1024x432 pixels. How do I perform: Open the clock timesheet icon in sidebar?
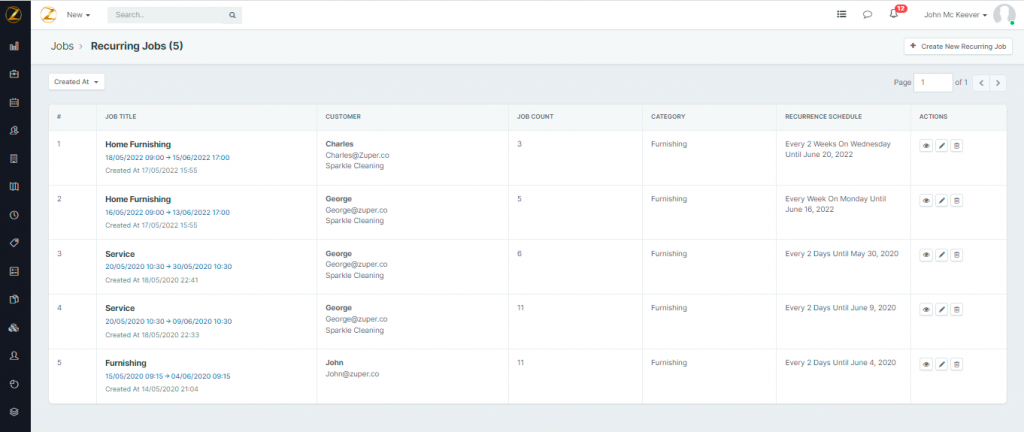coord(14,215)
